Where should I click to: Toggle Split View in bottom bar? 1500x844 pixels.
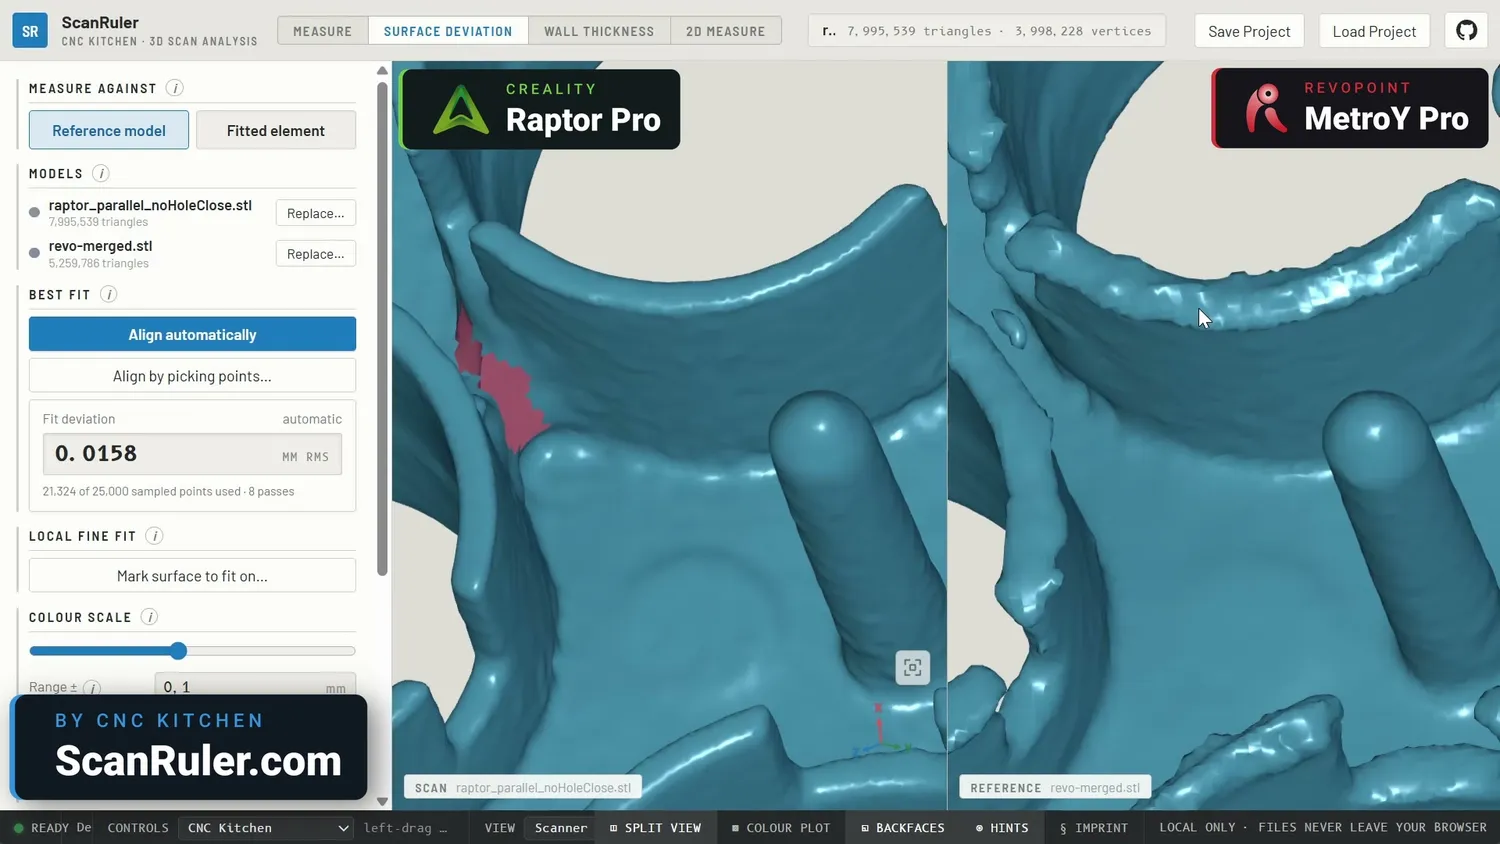[x=655, y=828]
